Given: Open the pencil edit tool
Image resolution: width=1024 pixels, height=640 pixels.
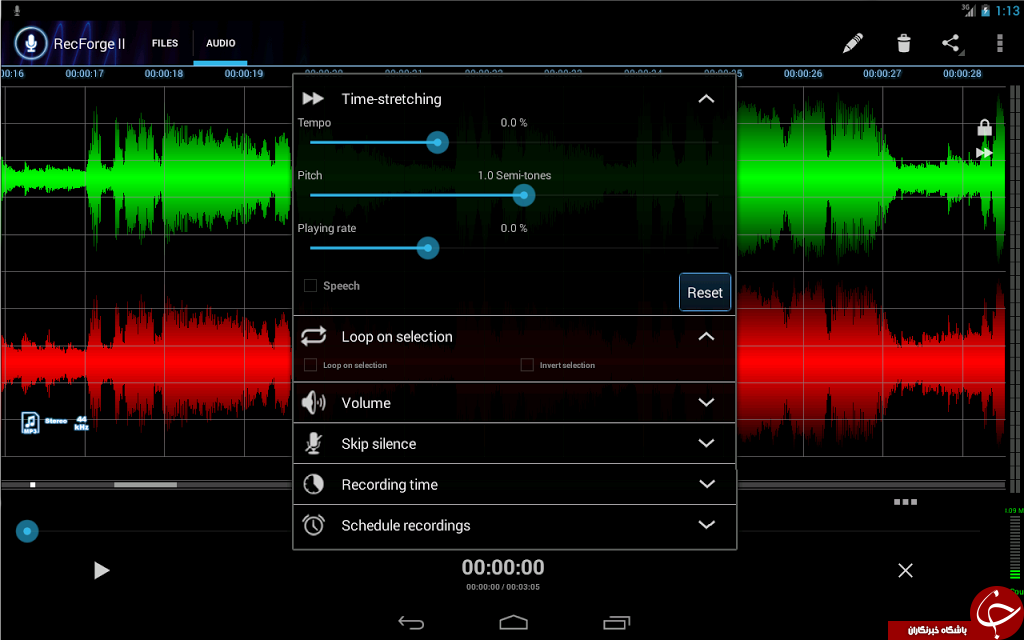Looking at the screenshot, I should coord(853,43).
